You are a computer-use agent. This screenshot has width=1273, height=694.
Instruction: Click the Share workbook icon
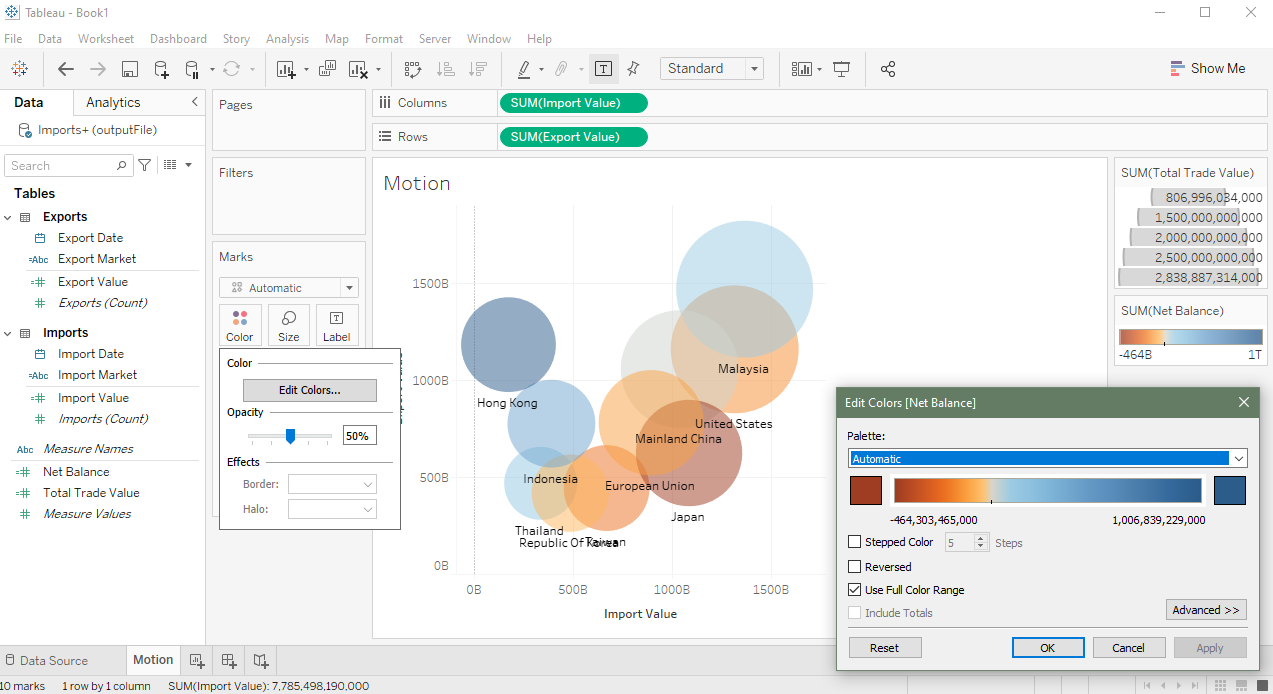coord(887,69)
